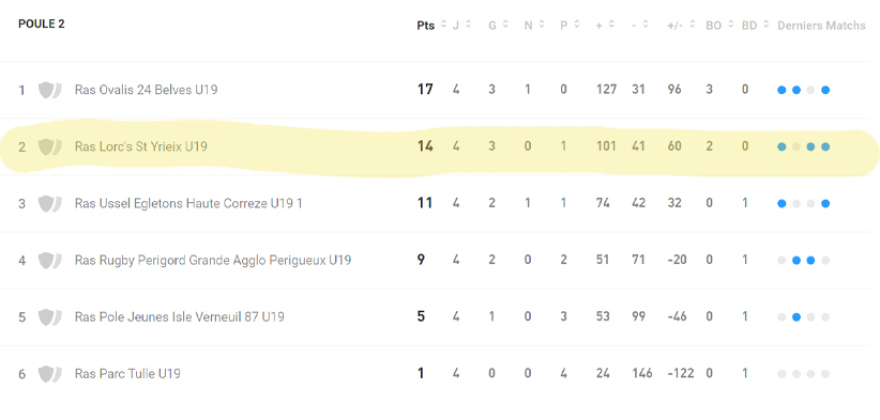Click the Derniers Matchs column header
The image size is (880, 420).
[x=821, y=25]
